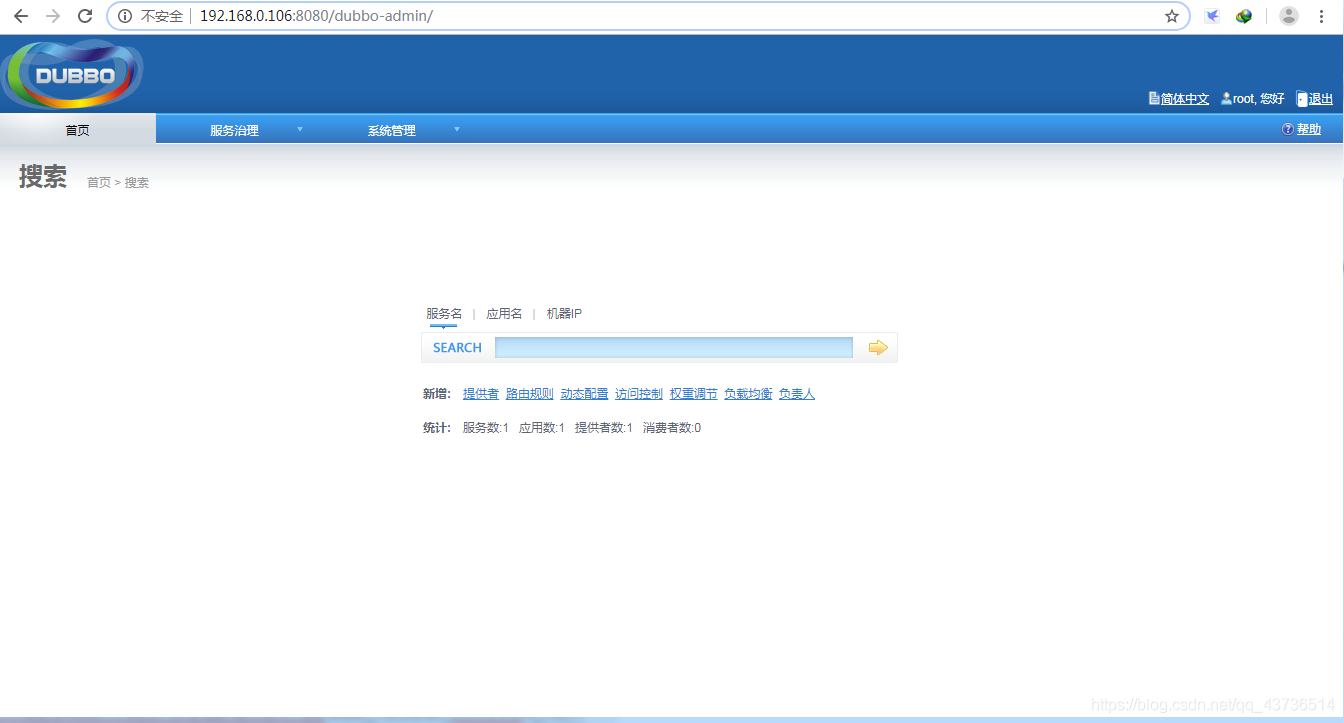Go forward in browser history
1344x723 pixels.
click(53, 16)
